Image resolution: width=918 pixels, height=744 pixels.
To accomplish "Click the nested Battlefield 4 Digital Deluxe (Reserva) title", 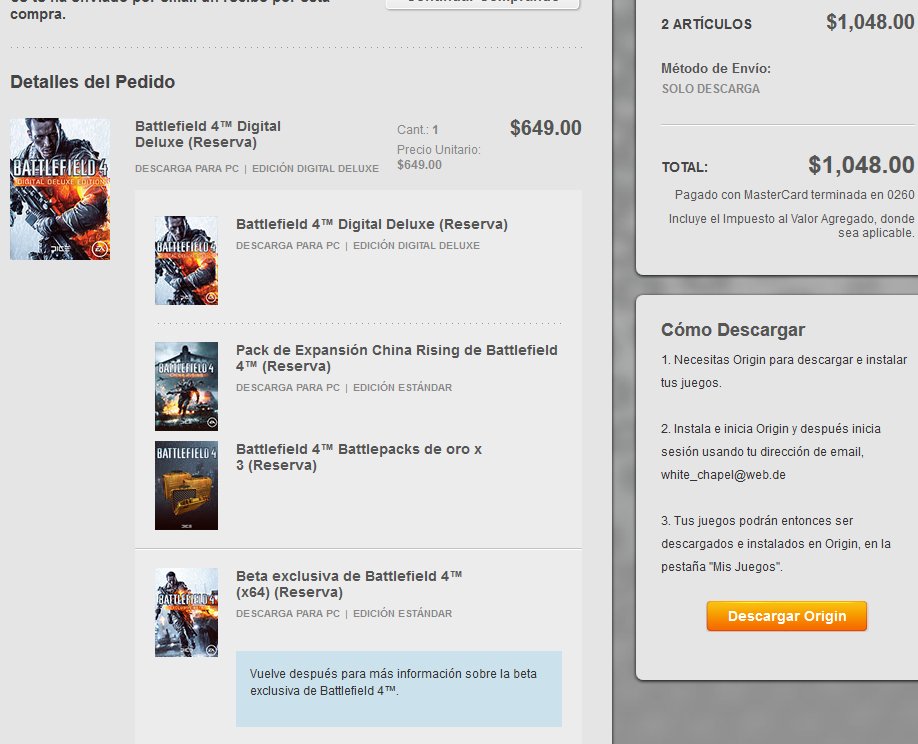I will click(x=372, y=224).
